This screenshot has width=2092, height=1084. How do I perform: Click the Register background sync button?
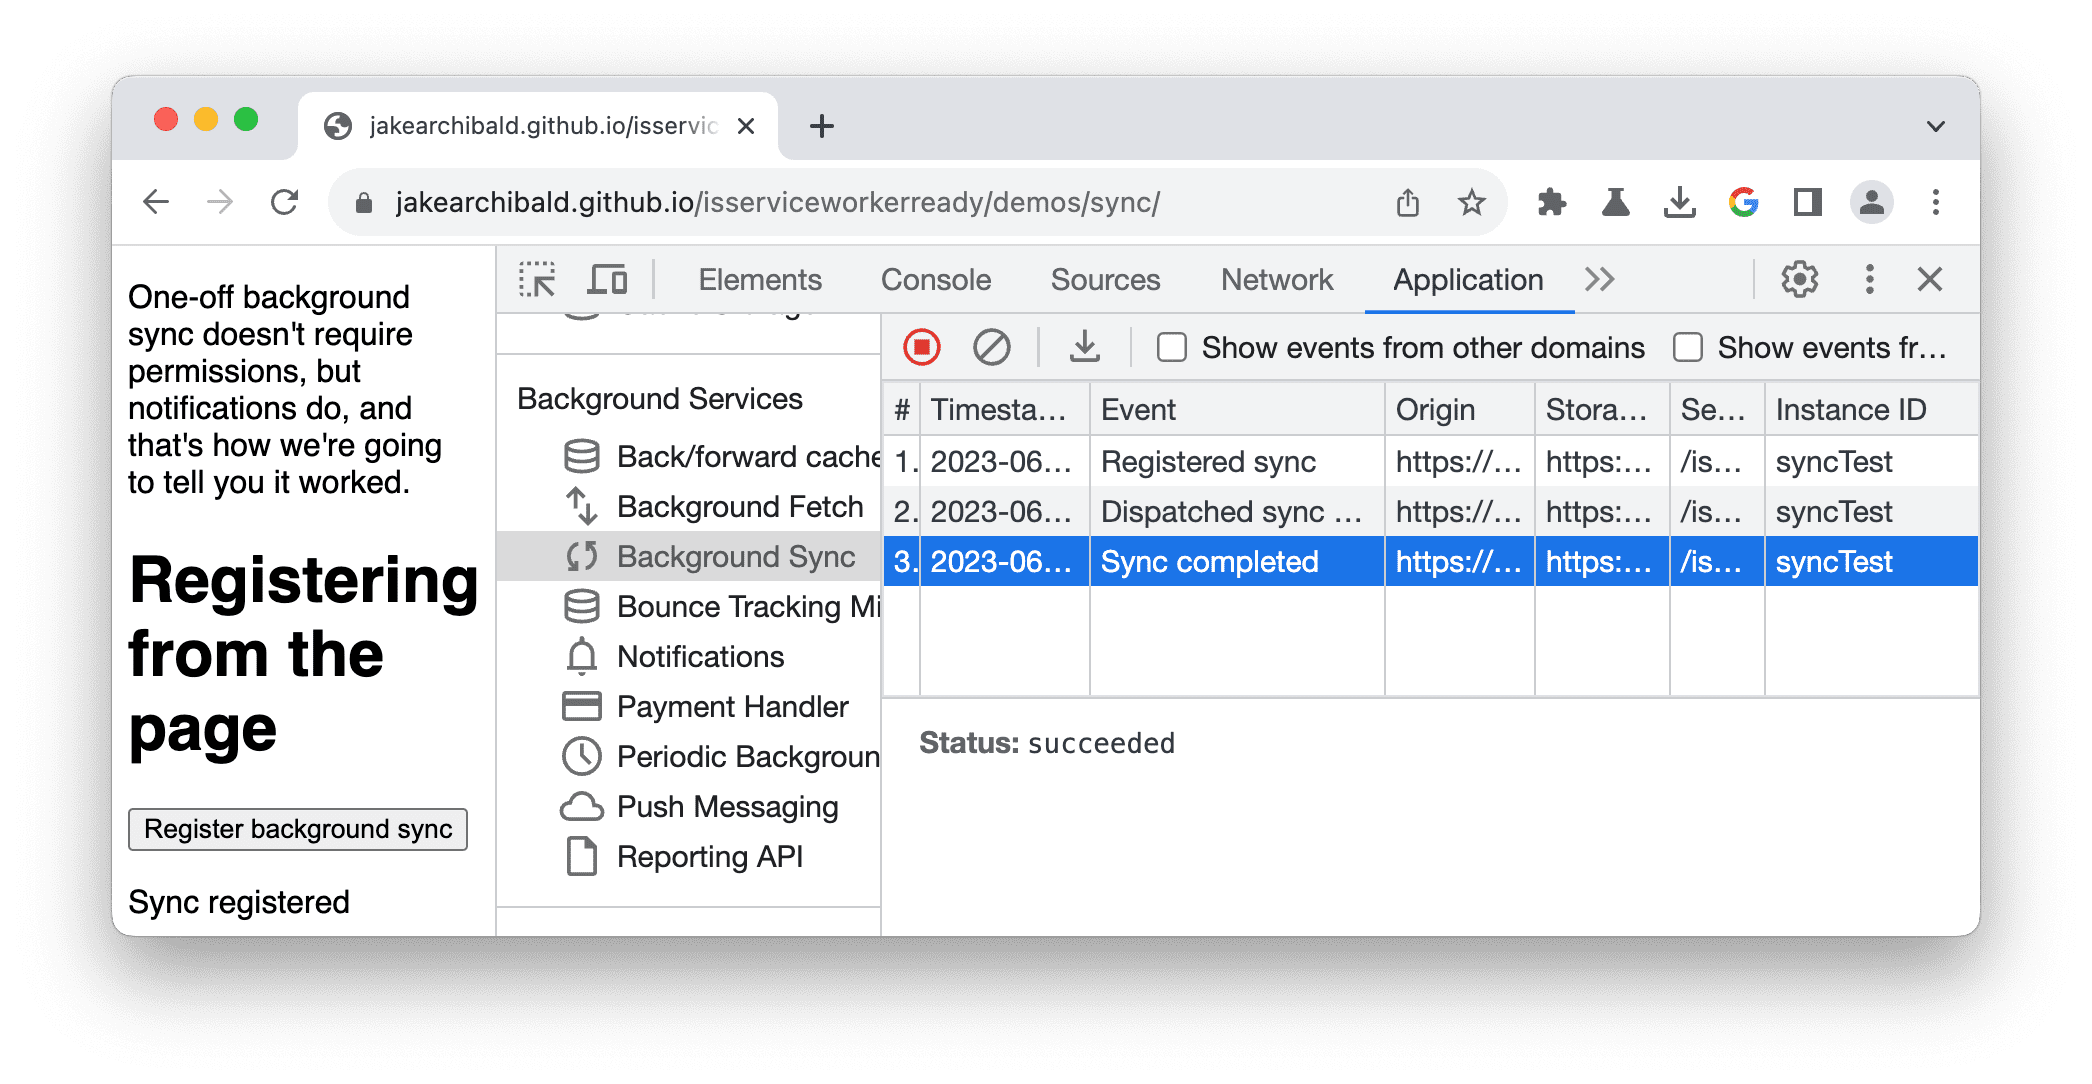click(x=297, y=830)
